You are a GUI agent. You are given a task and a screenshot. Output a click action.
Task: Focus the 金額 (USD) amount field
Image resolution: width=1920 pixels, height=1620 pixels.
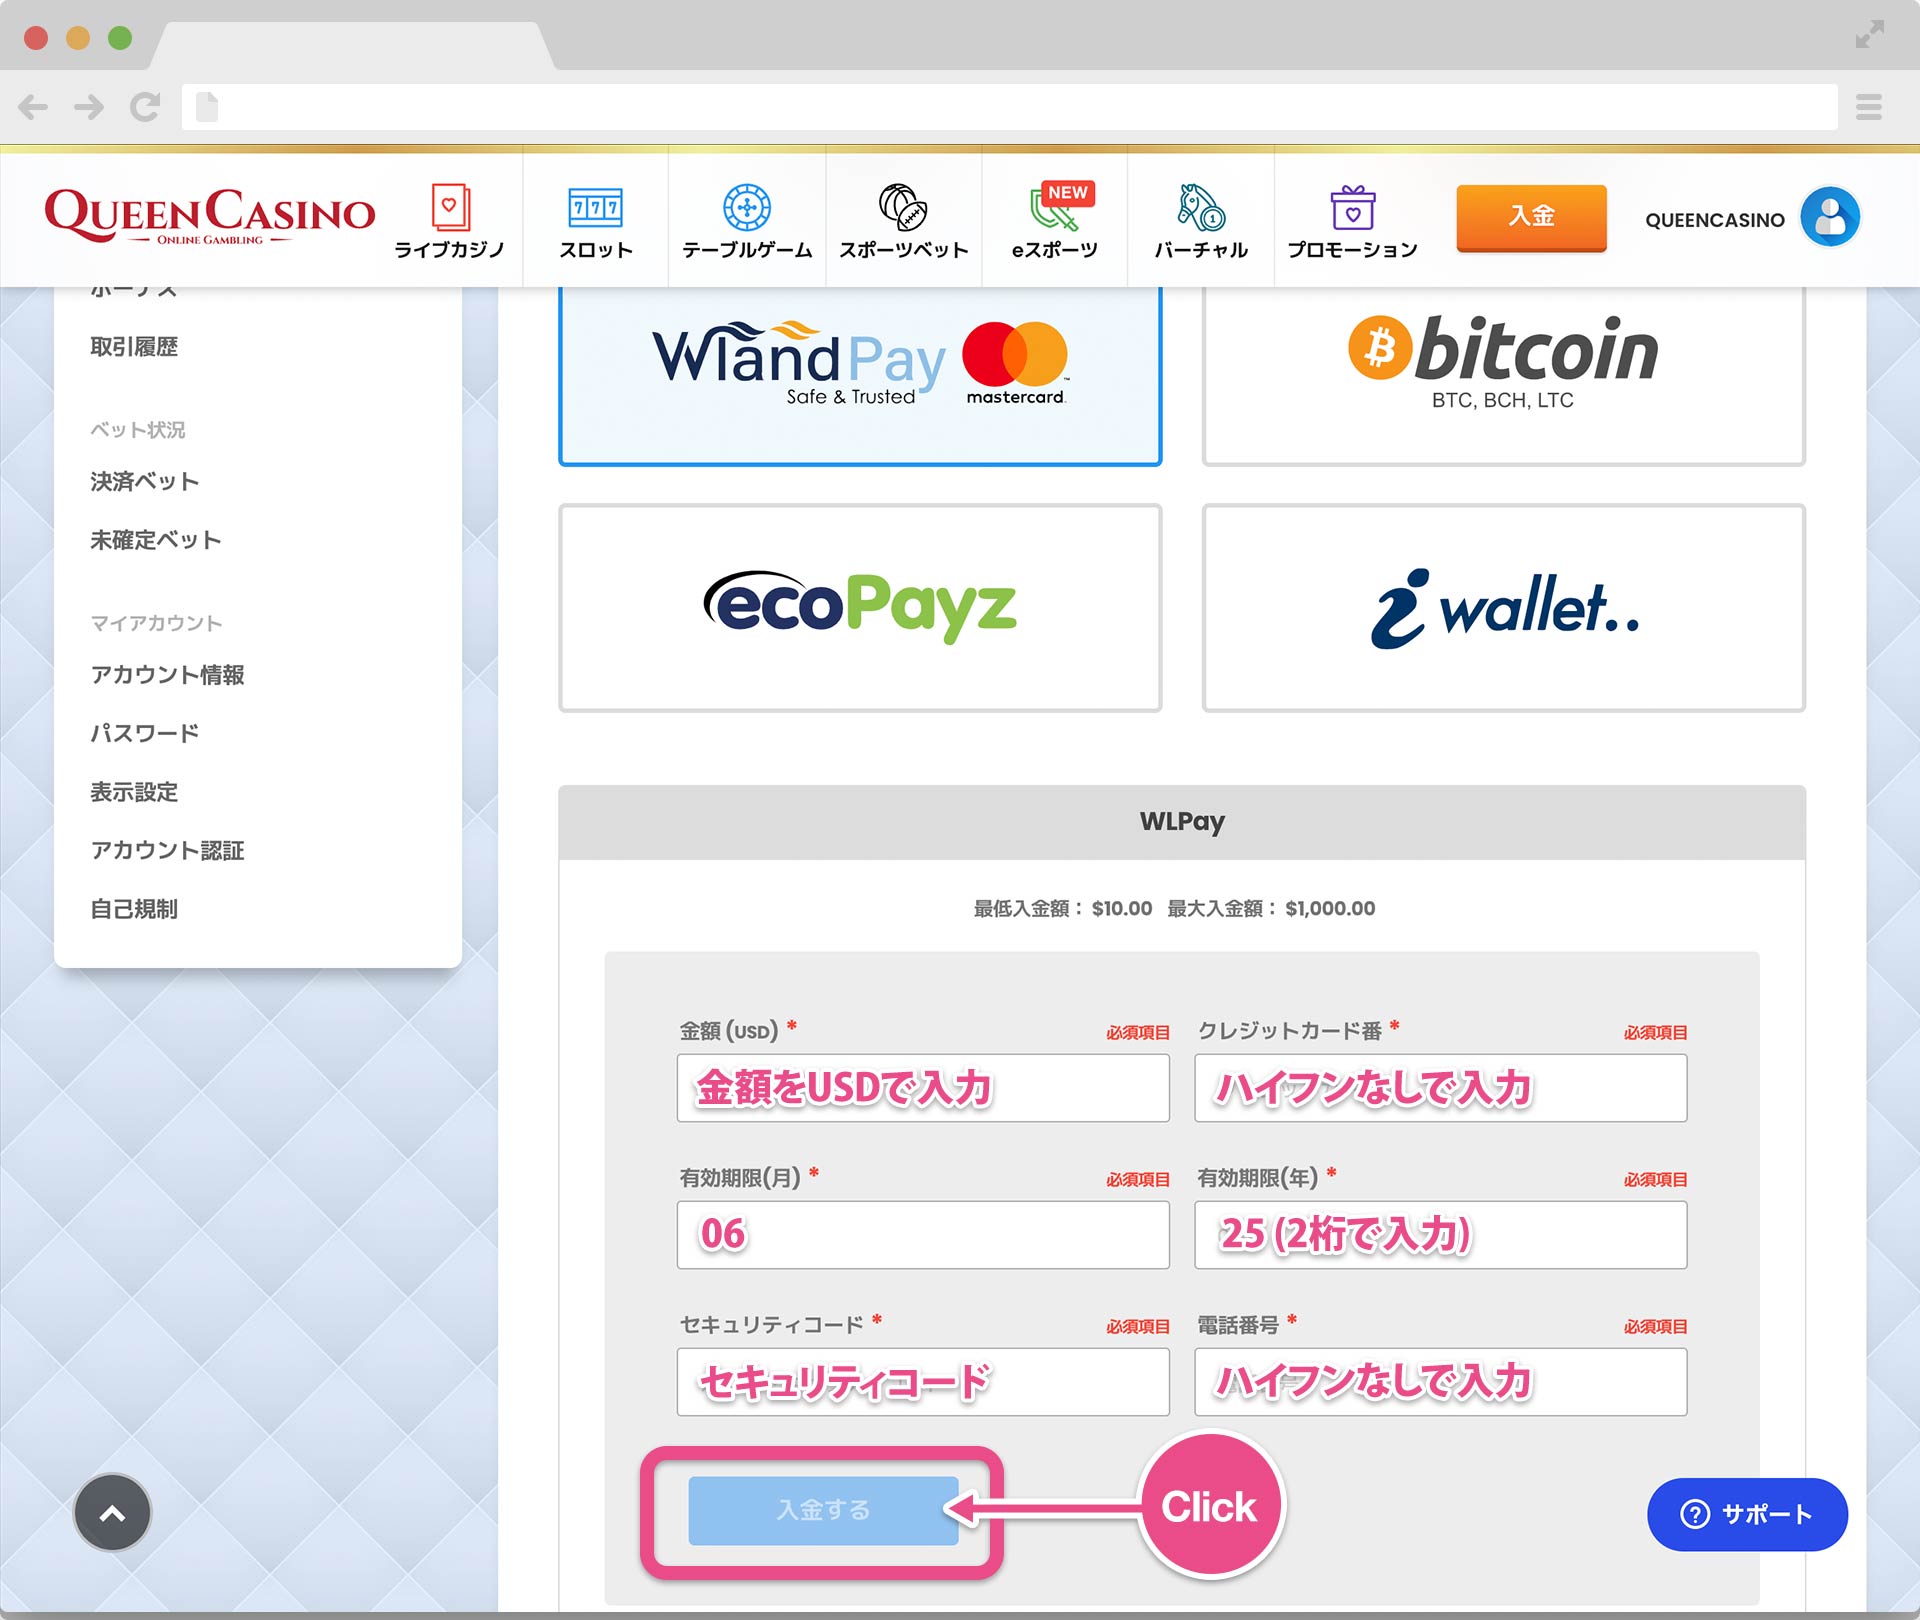(923, 1088)
